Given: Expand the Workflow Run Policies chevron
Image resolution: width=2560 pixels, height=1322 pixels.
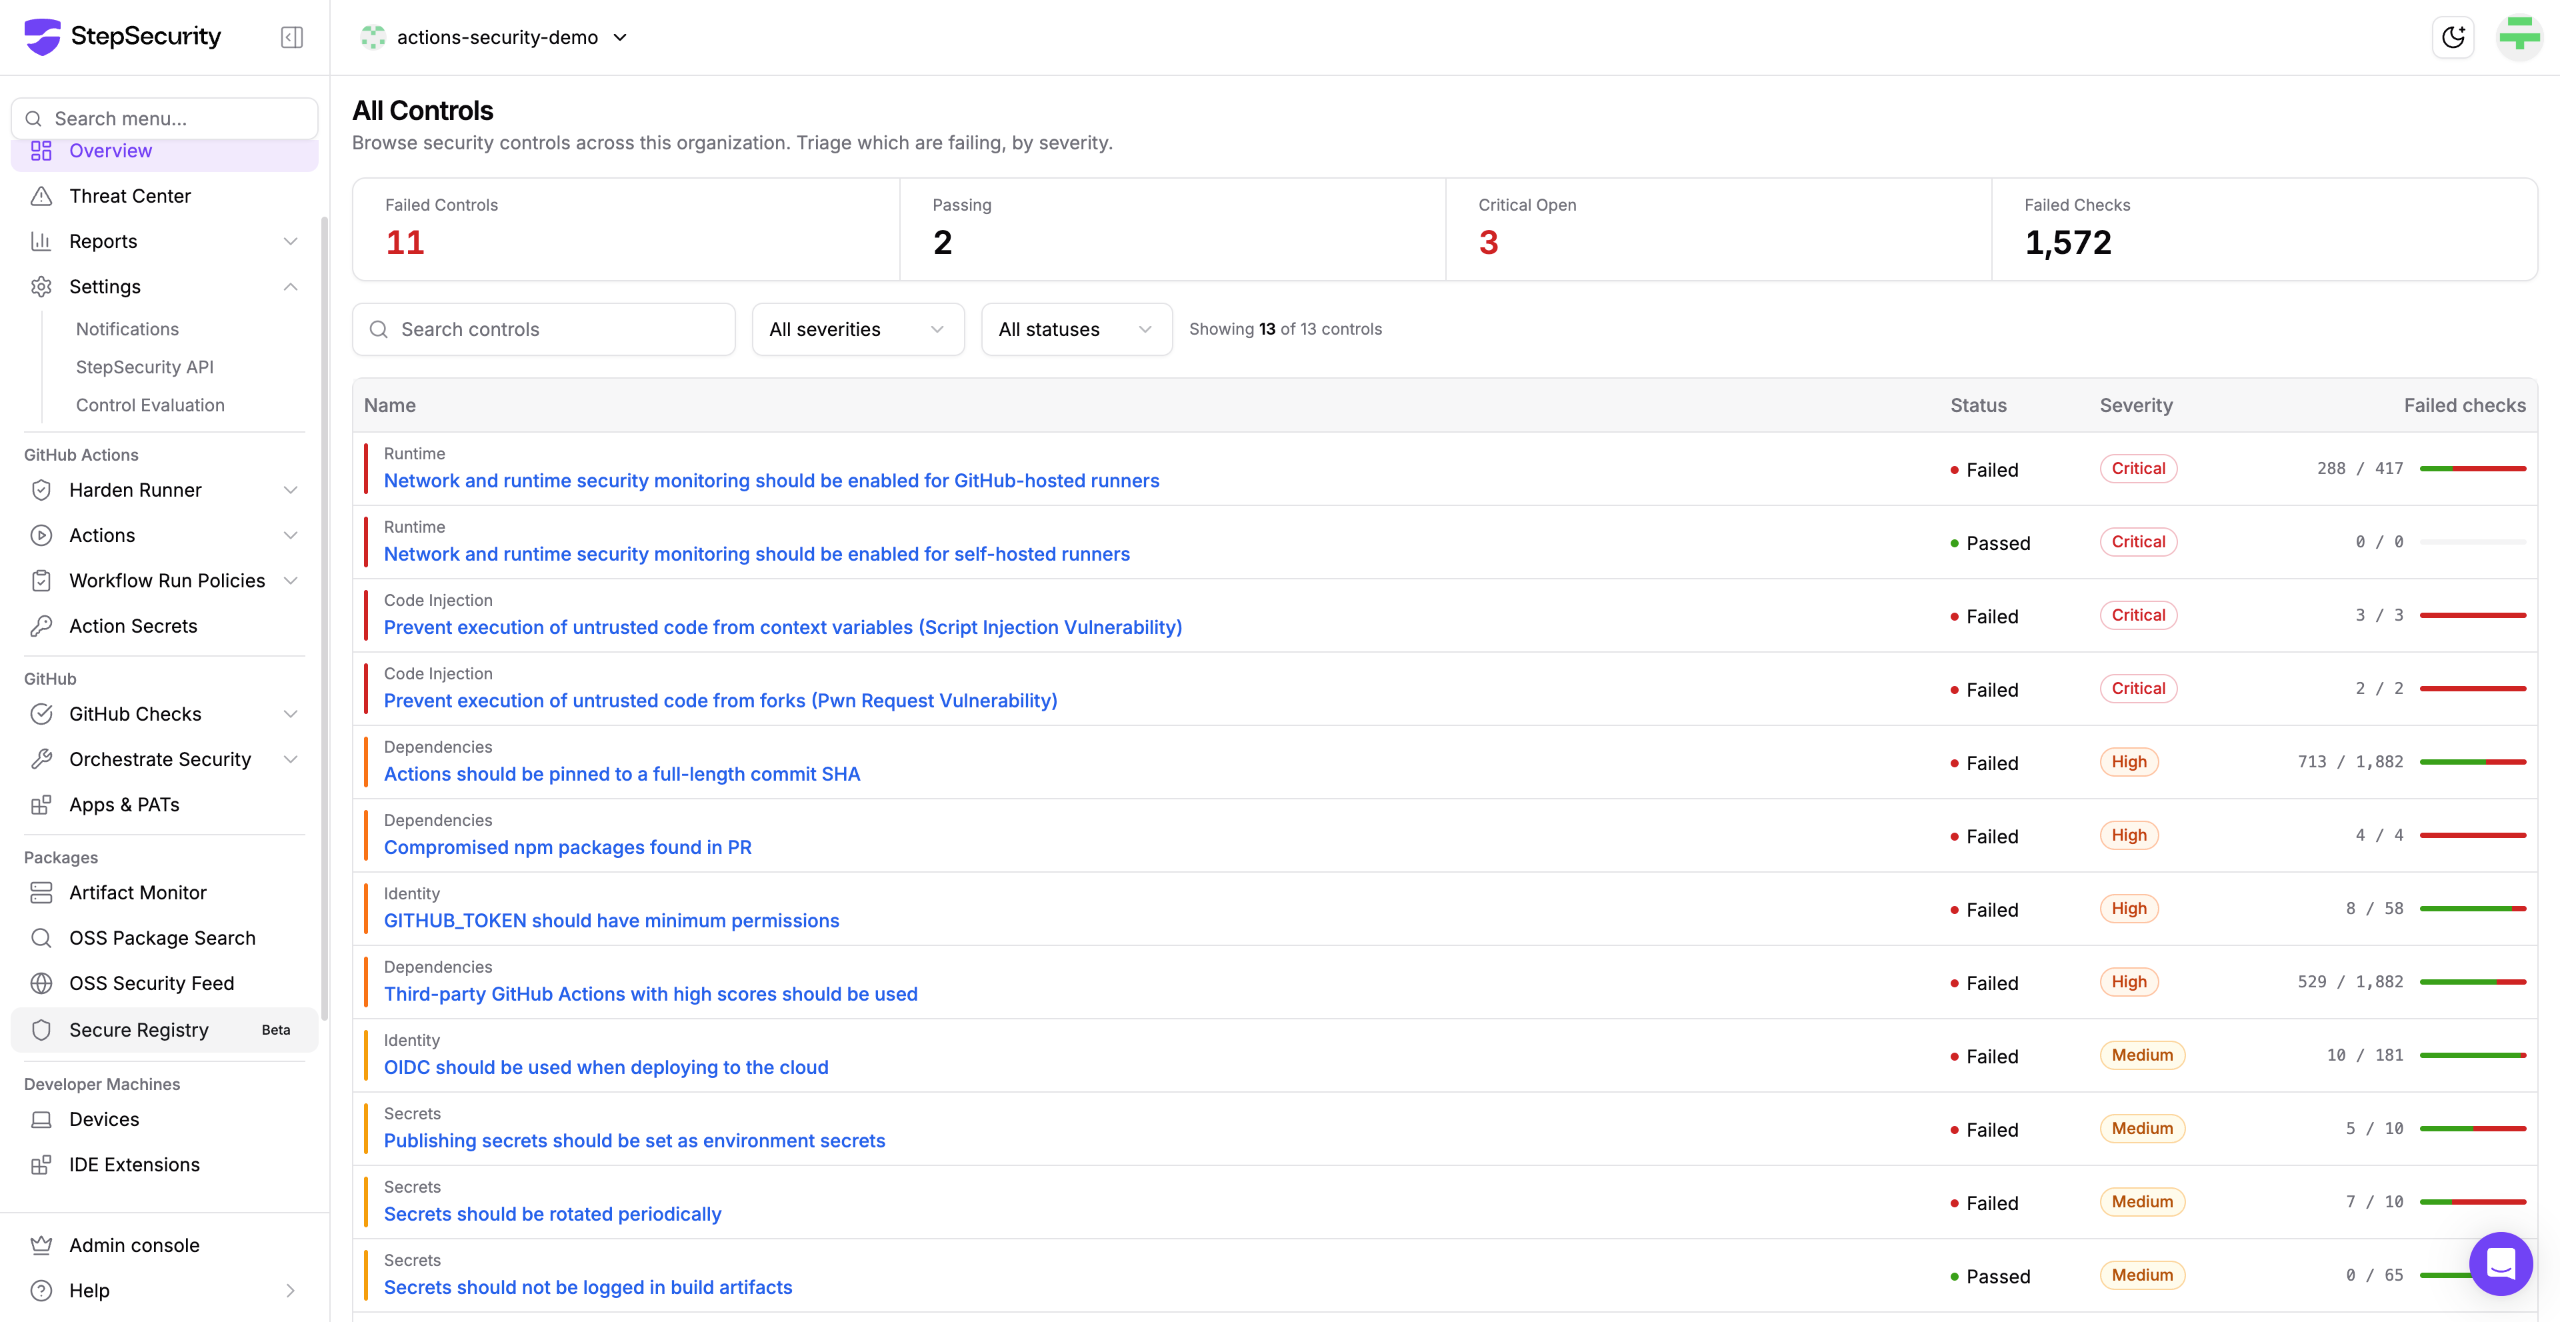Looking at the screenshot, I should pyautogui.click(x=291, y=581).
